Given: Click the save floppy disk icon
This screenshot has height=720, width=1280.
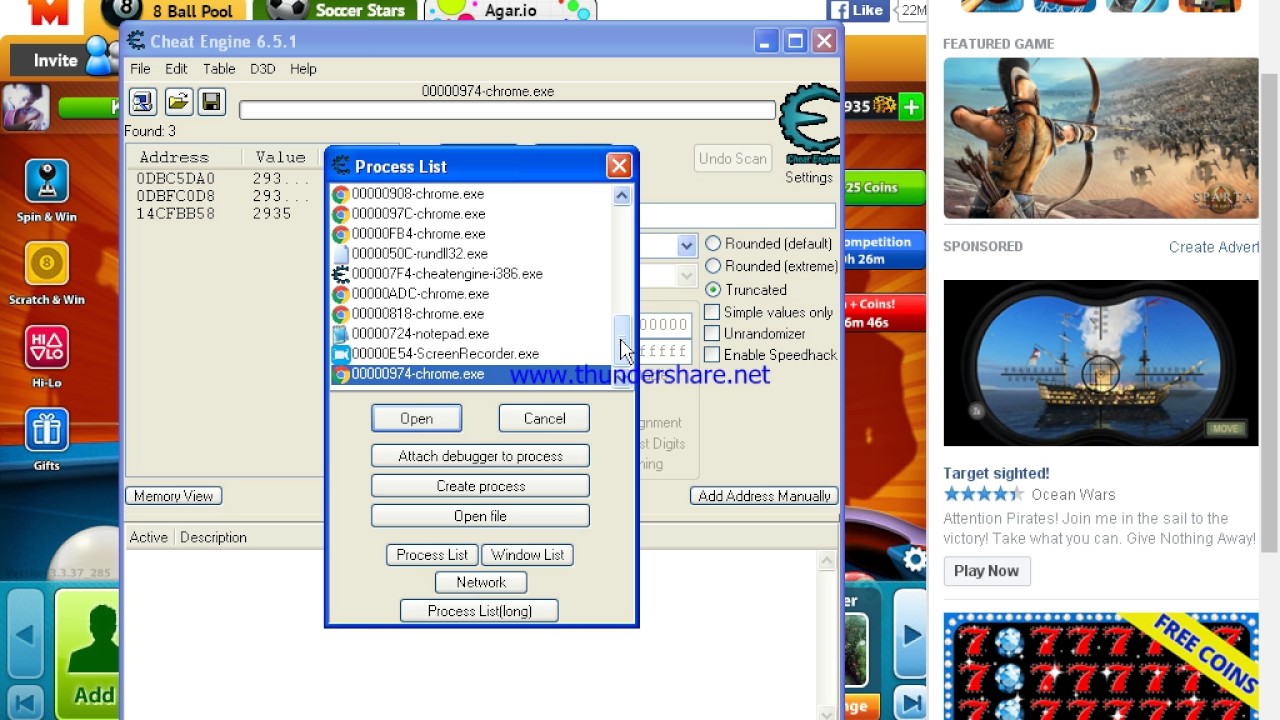Looking at the screenshot, I should tap(211, 102).
